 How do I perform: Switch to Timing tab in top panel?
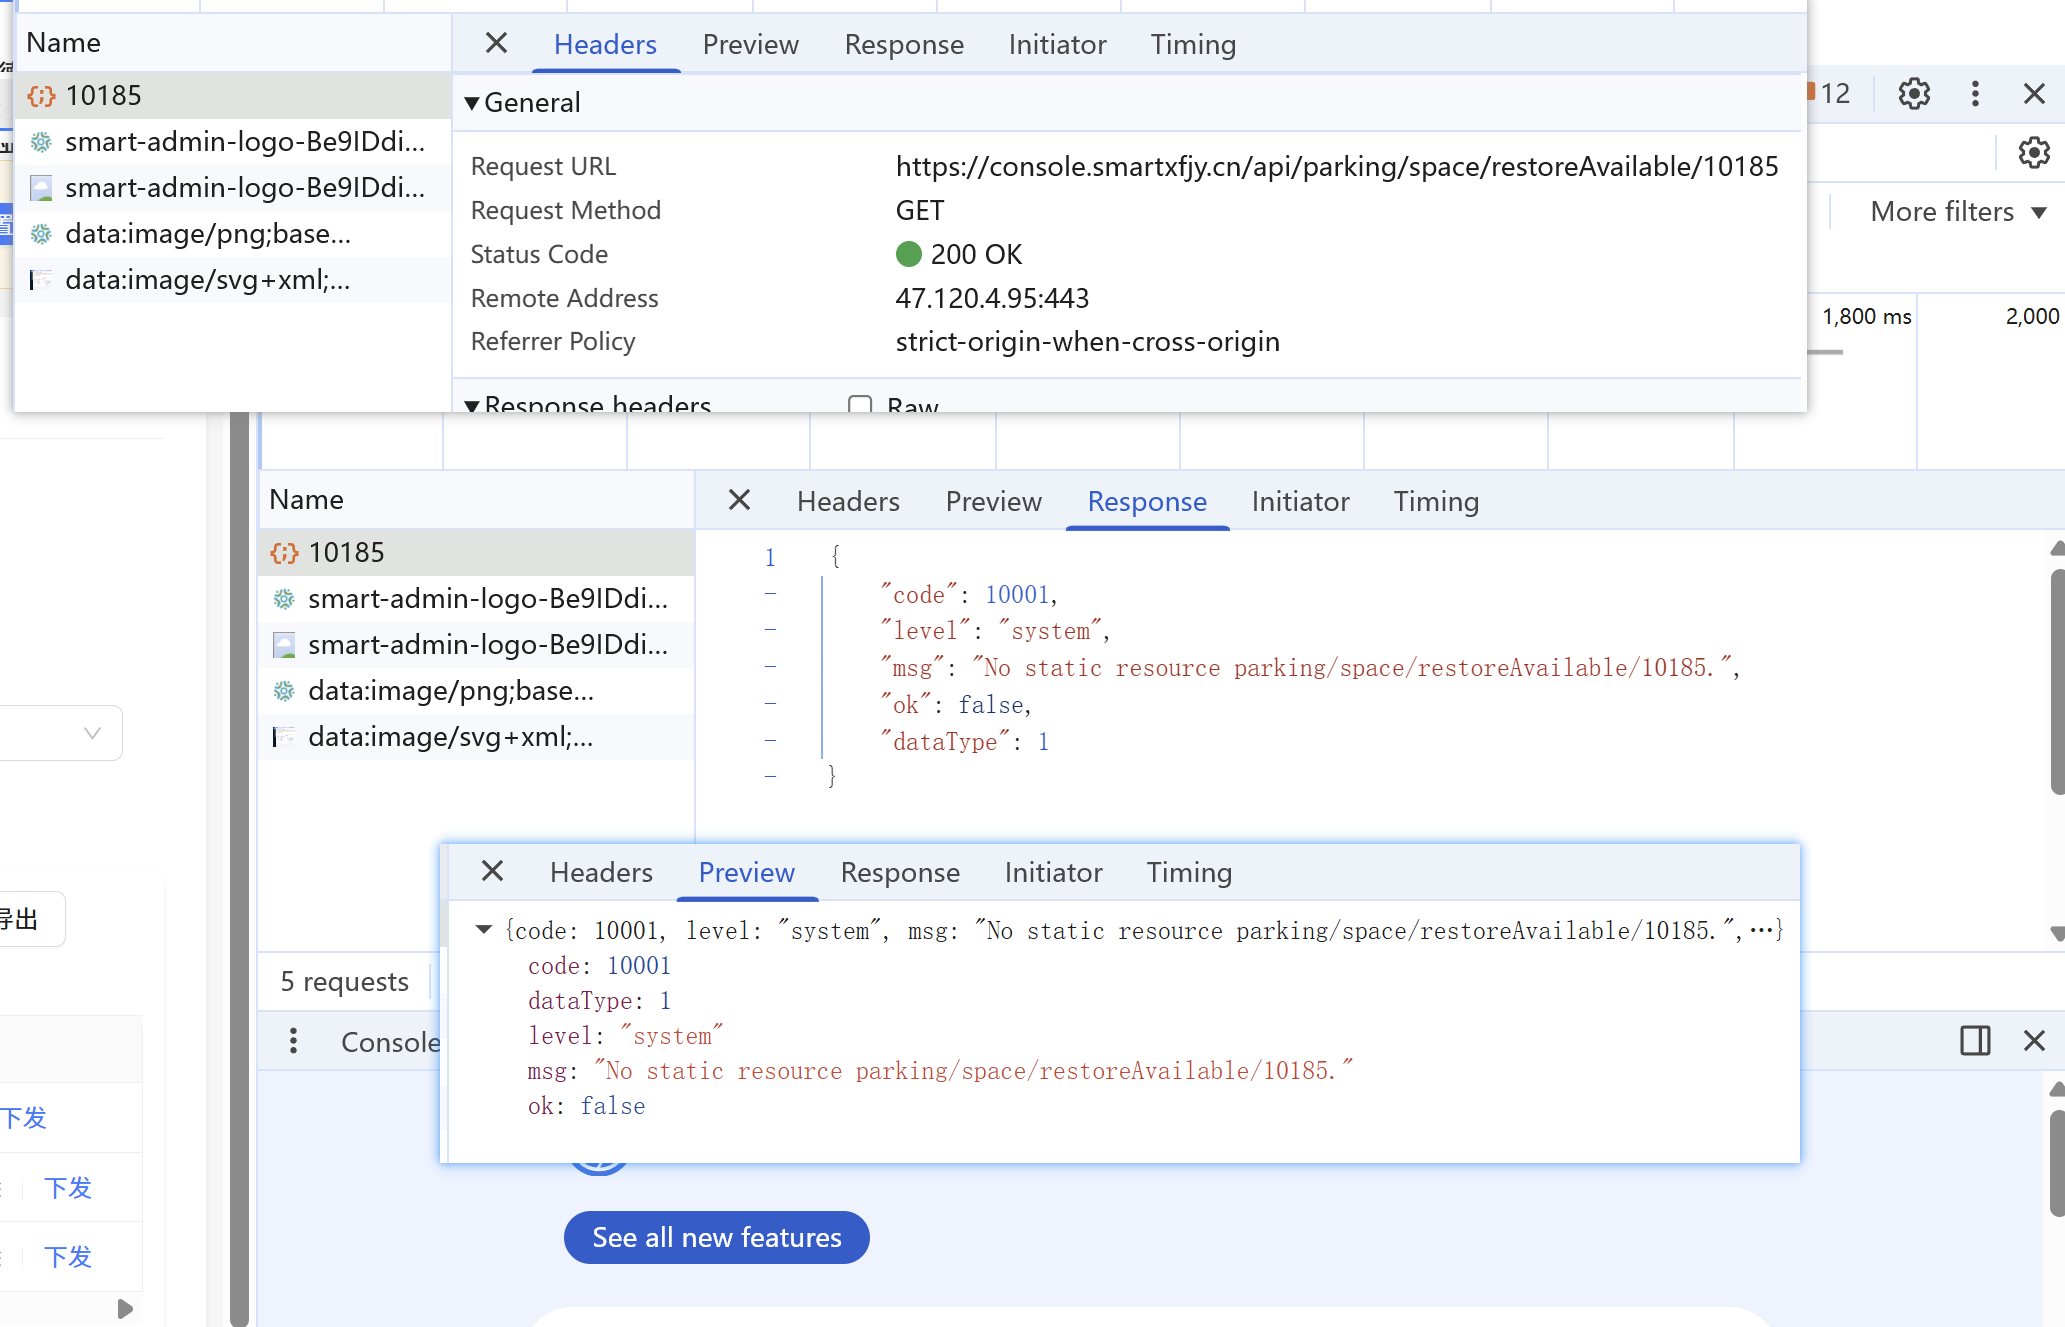(1192, 45)
